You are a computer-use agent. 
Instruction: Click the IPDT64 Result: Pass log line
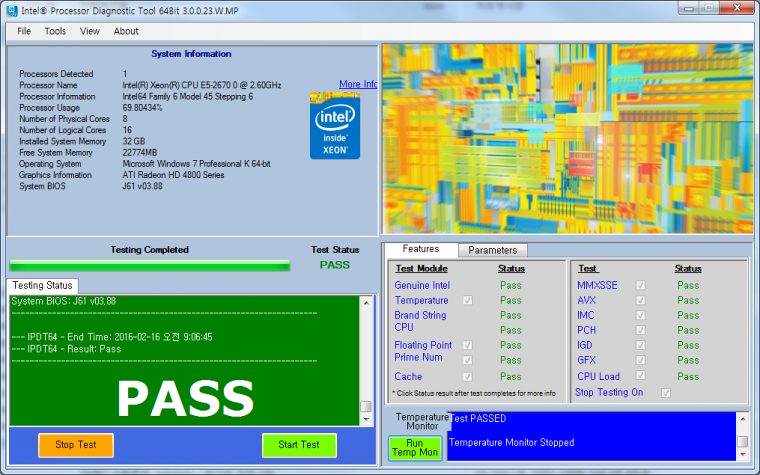point(66,349)
